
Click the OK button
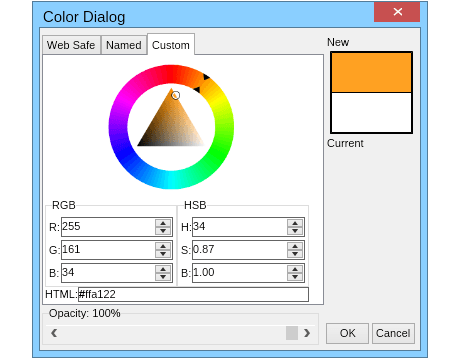click(x=347, y=333)
